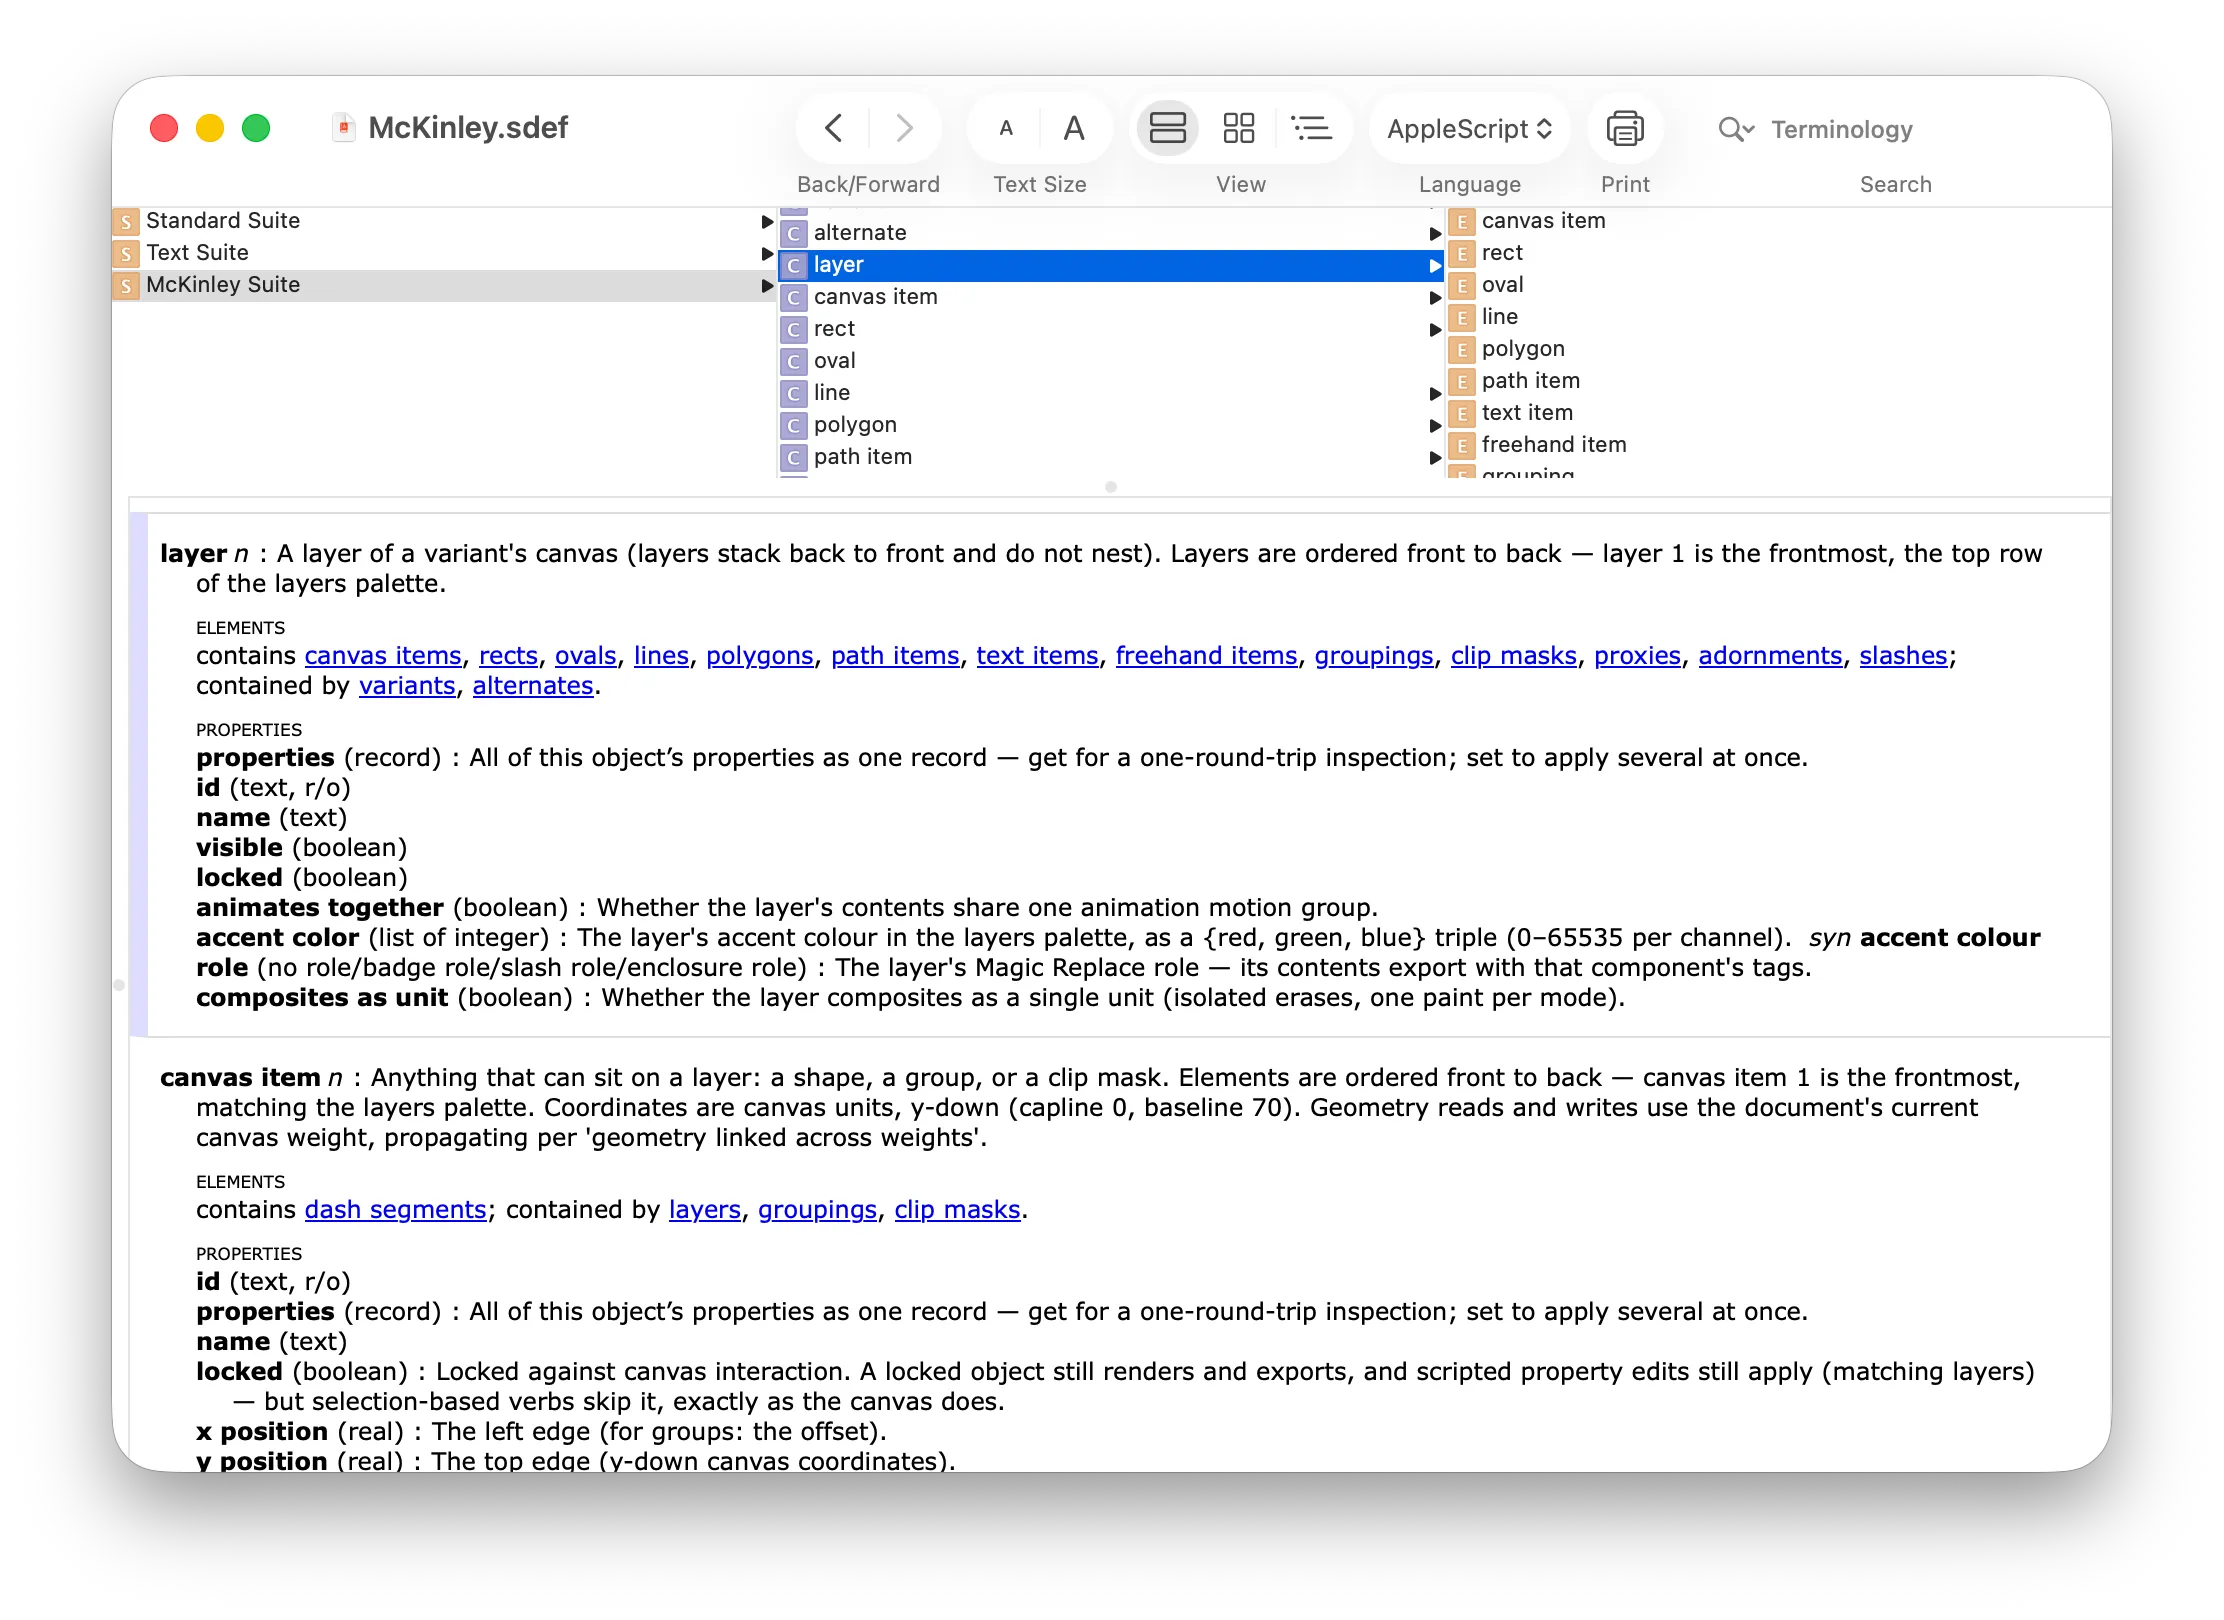Click the E icon beside freehand item element
The image size is (2224, 1620).
[1462, 445]
